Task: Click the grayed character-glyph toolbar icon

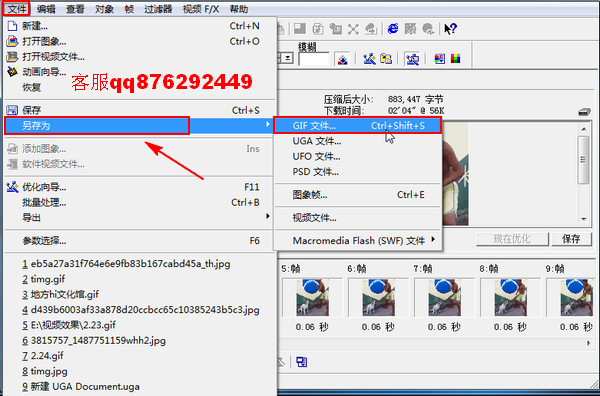Action: pyautogui.click(x=410, y=29)
